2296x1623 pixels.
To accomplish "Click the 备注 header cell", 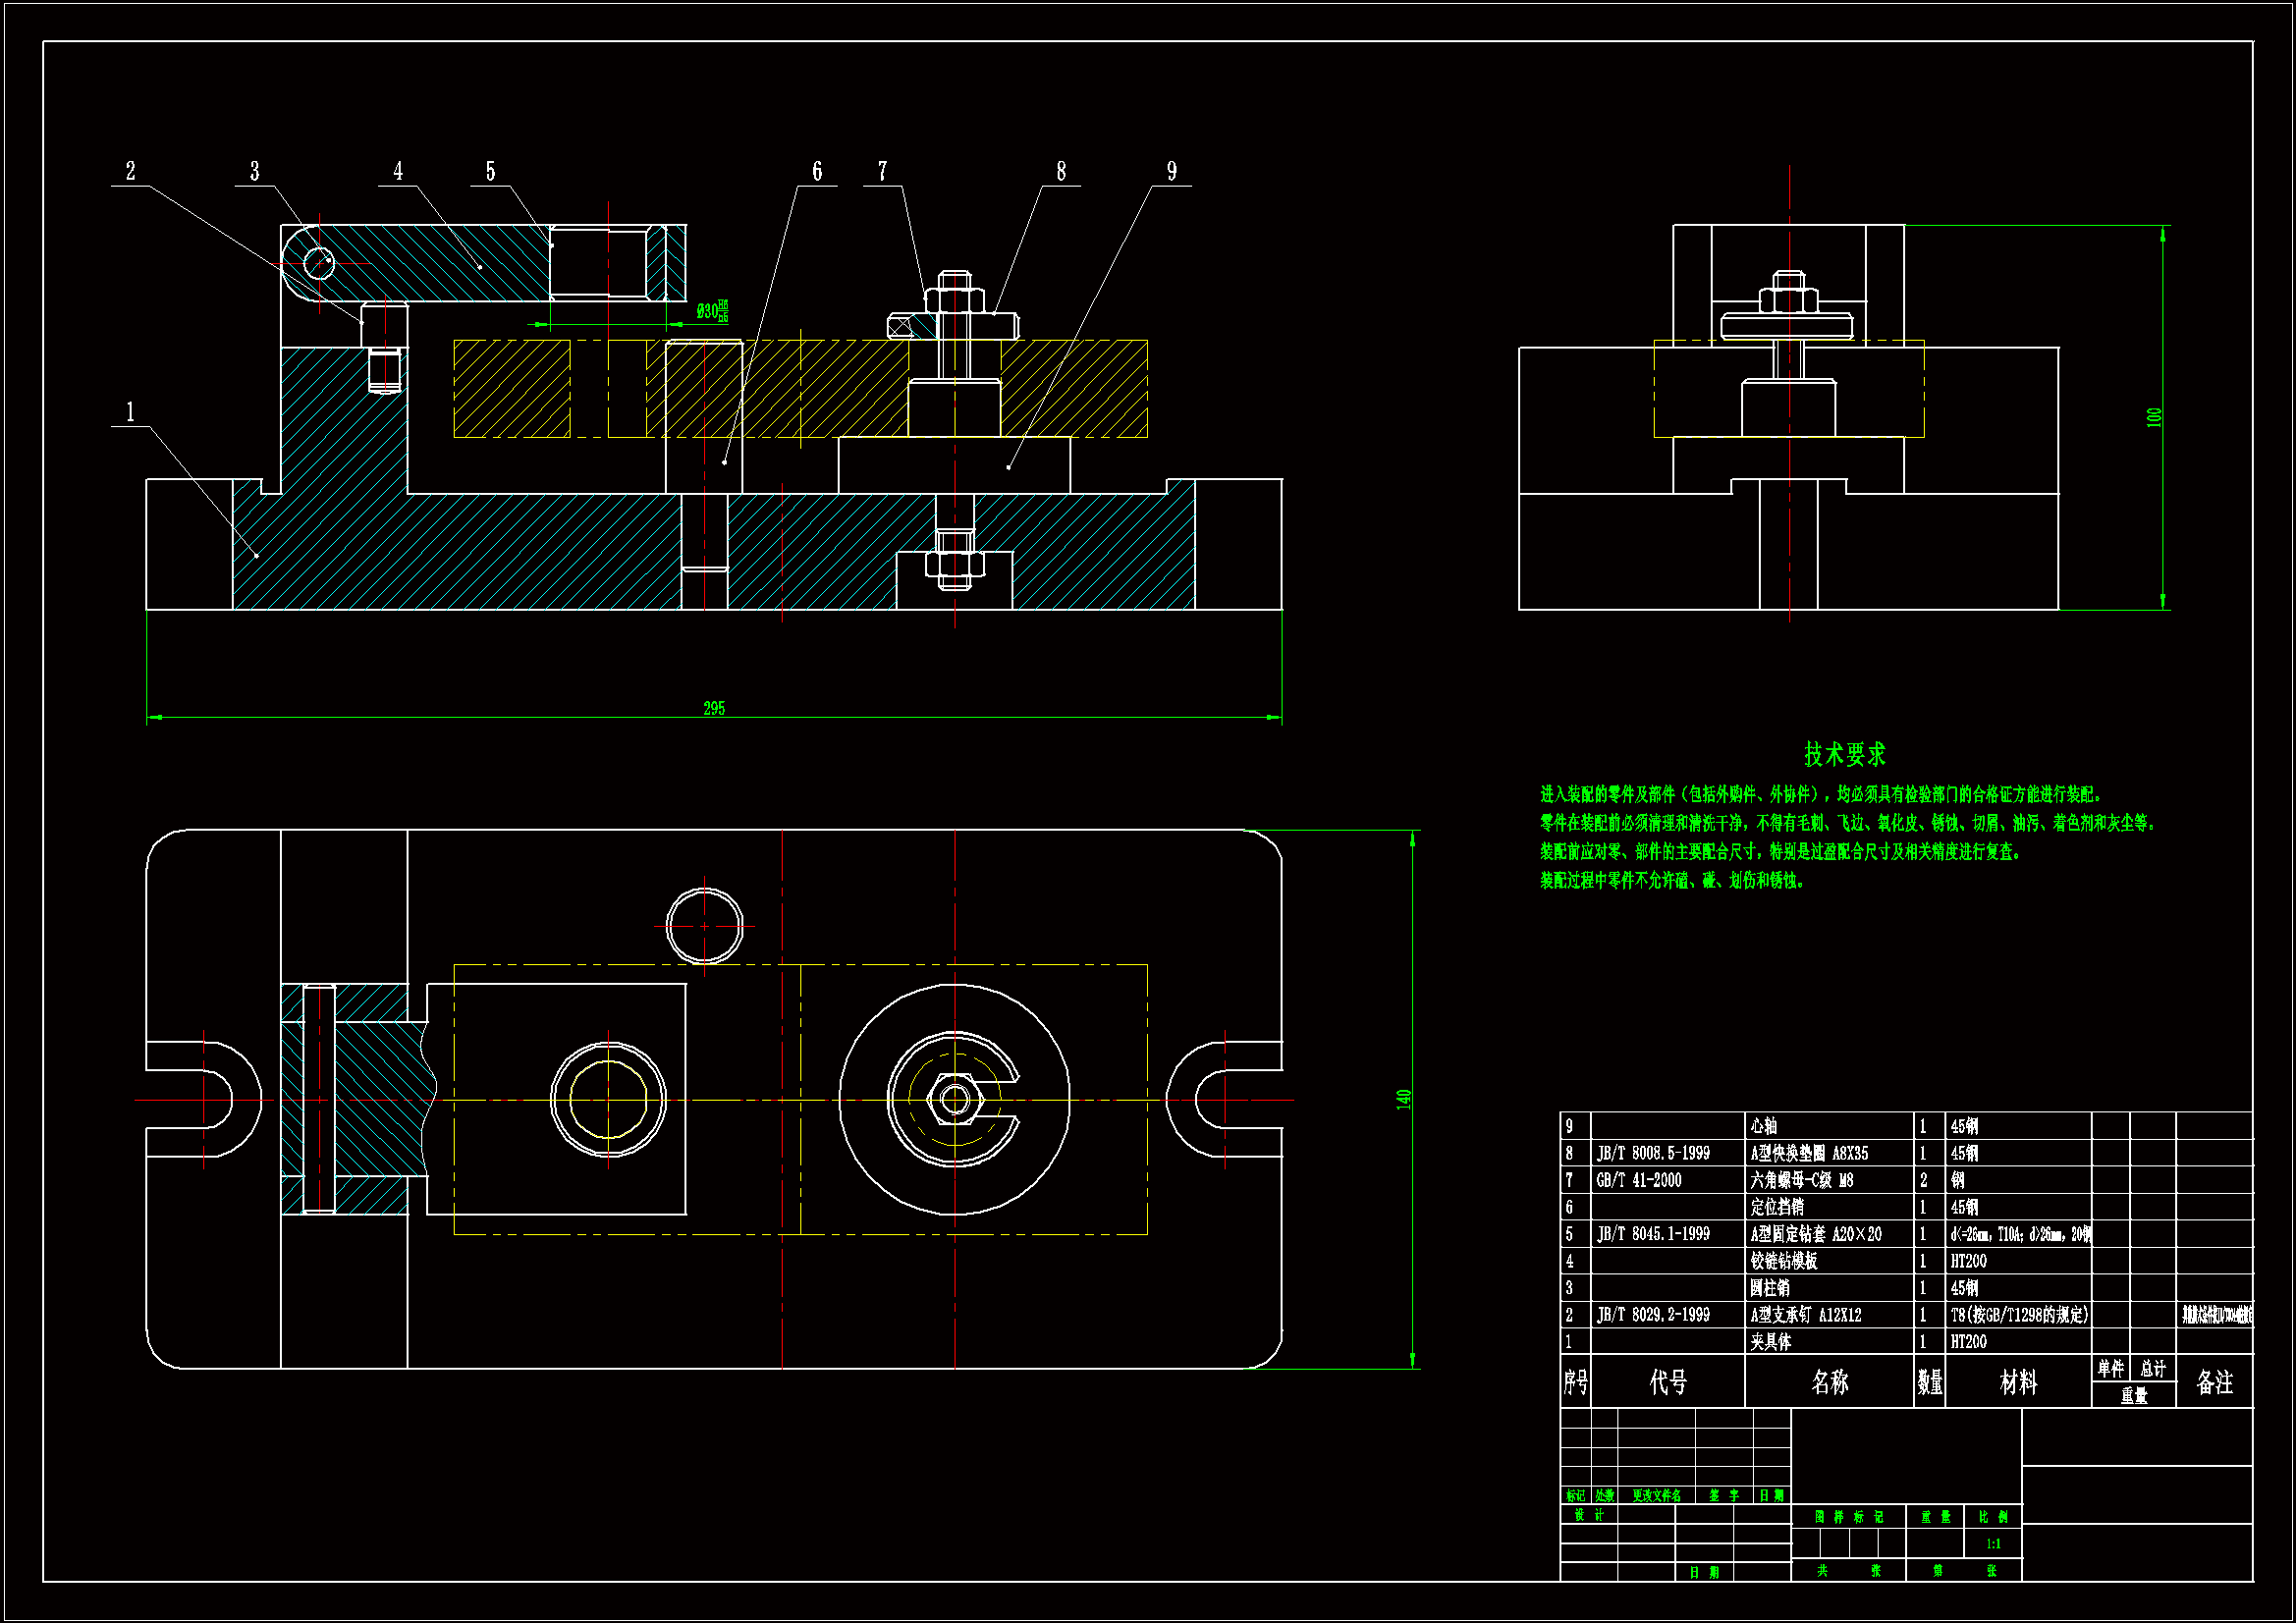I will (x=2214, y=1382).
